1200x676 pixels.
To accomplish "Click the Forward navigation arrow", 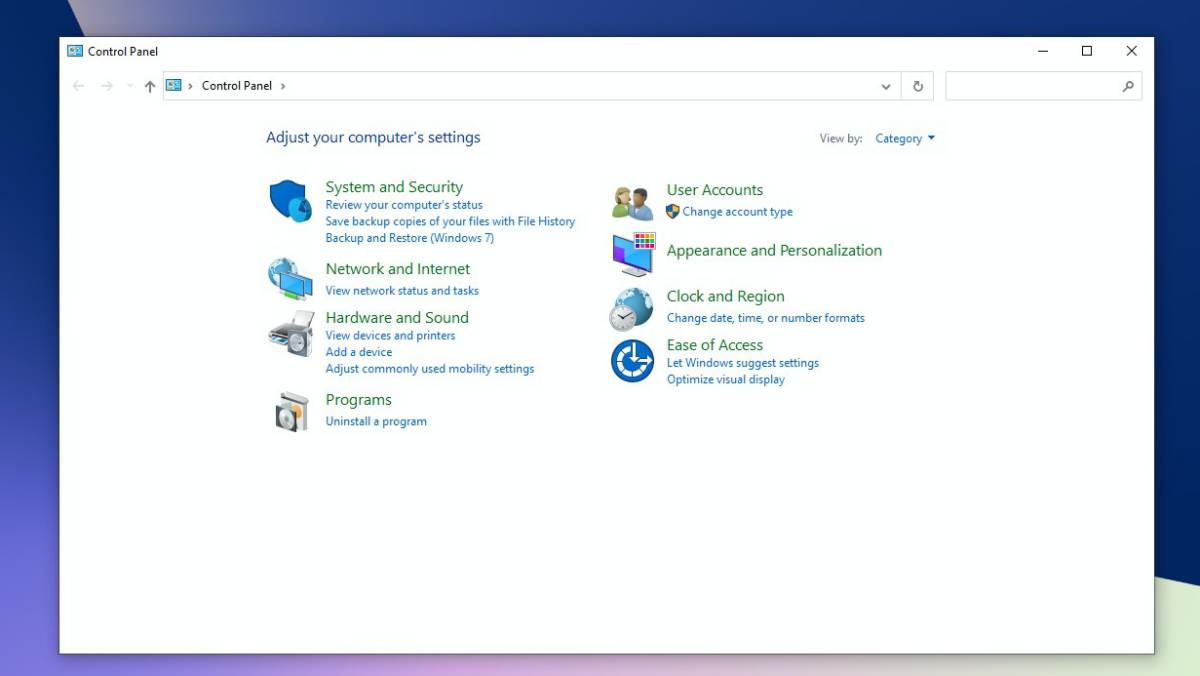I will tap(107, 86).
